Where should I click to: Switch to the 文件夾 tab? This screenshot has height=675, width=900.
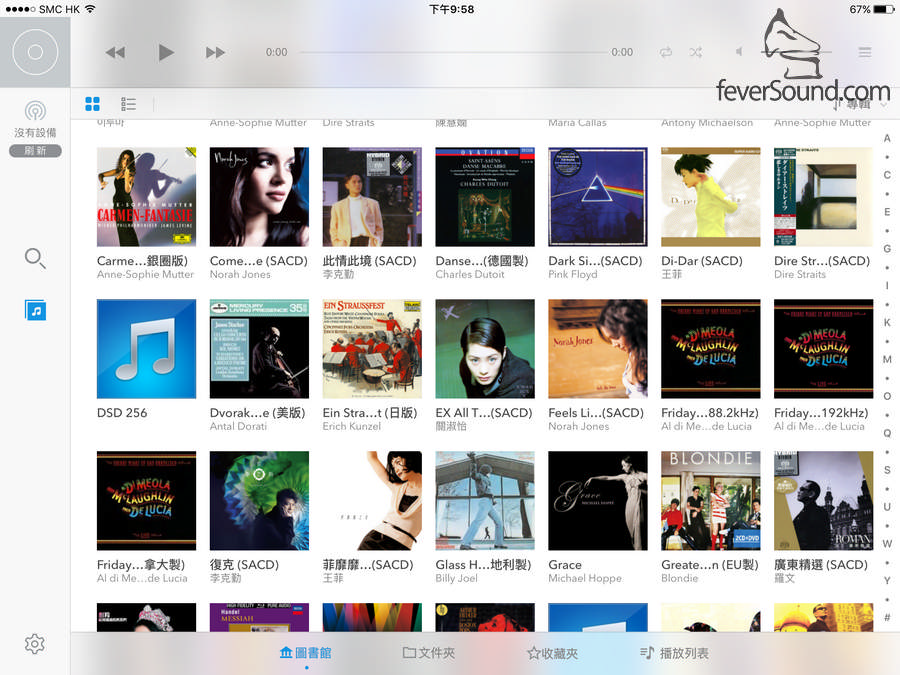coord(429,653)
